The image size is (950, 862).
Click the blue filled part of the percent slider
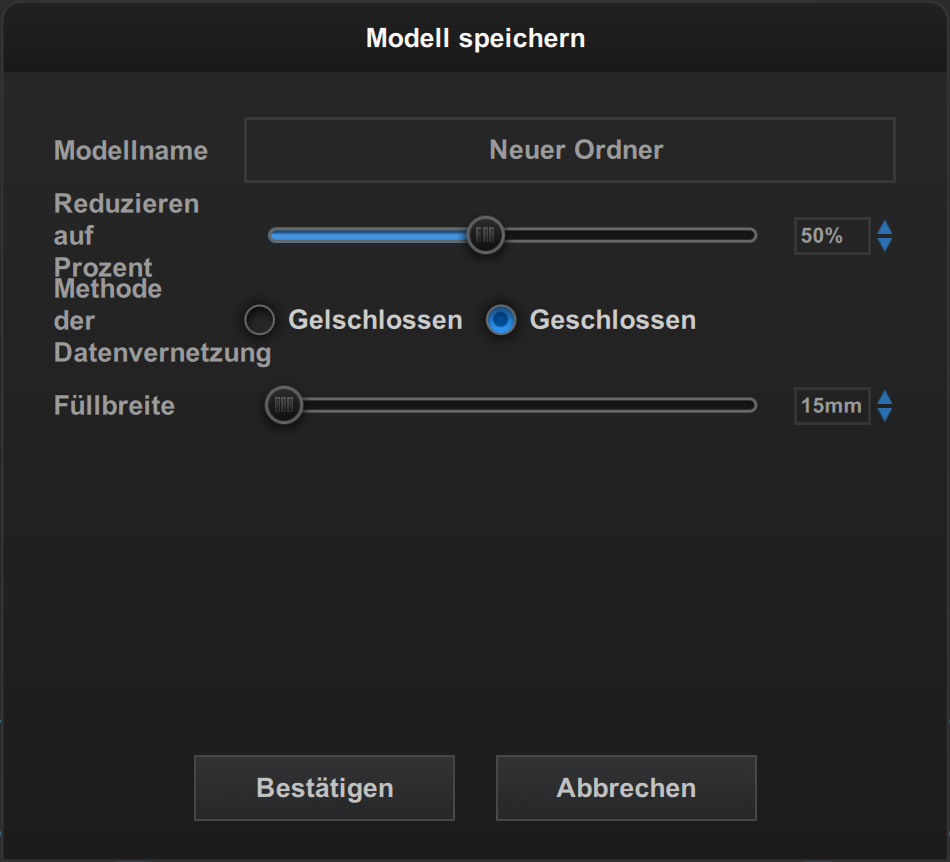pyautogui.click(x=368, y=236)
